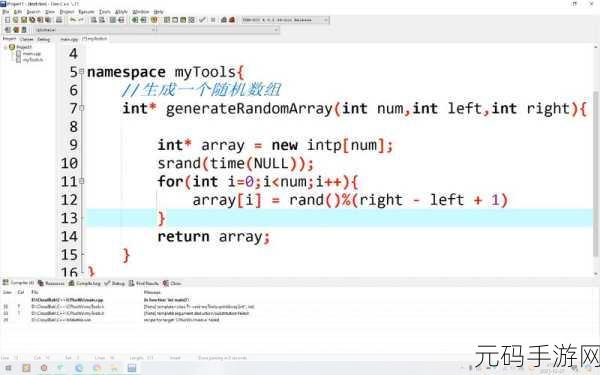Click the Undo arrow icon

coord(72,20)
